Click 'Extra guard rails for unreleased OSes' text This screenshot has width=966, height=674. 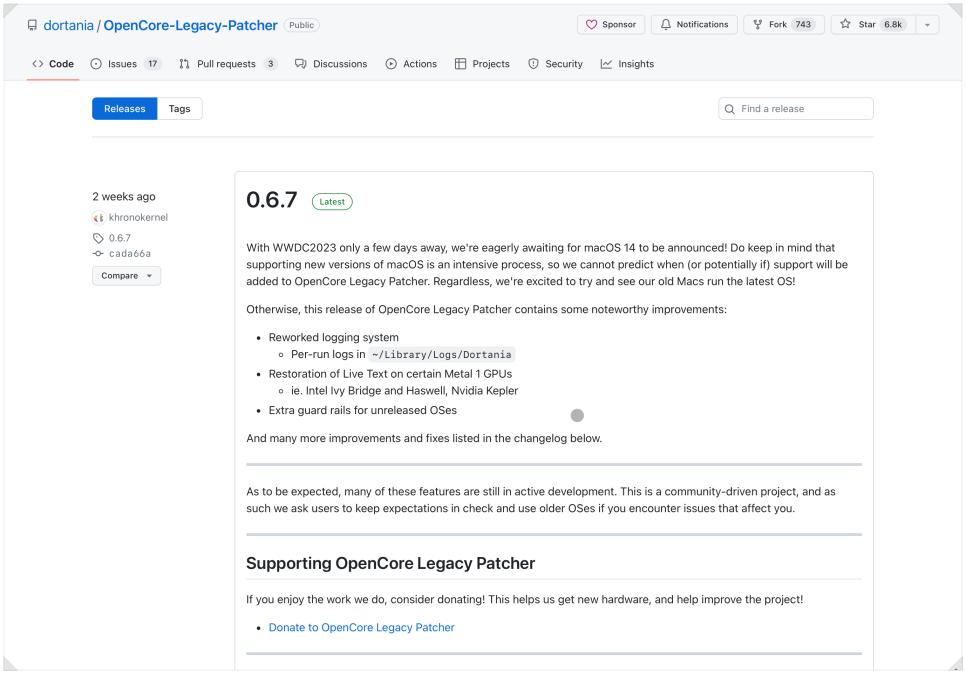click(363, 410)
